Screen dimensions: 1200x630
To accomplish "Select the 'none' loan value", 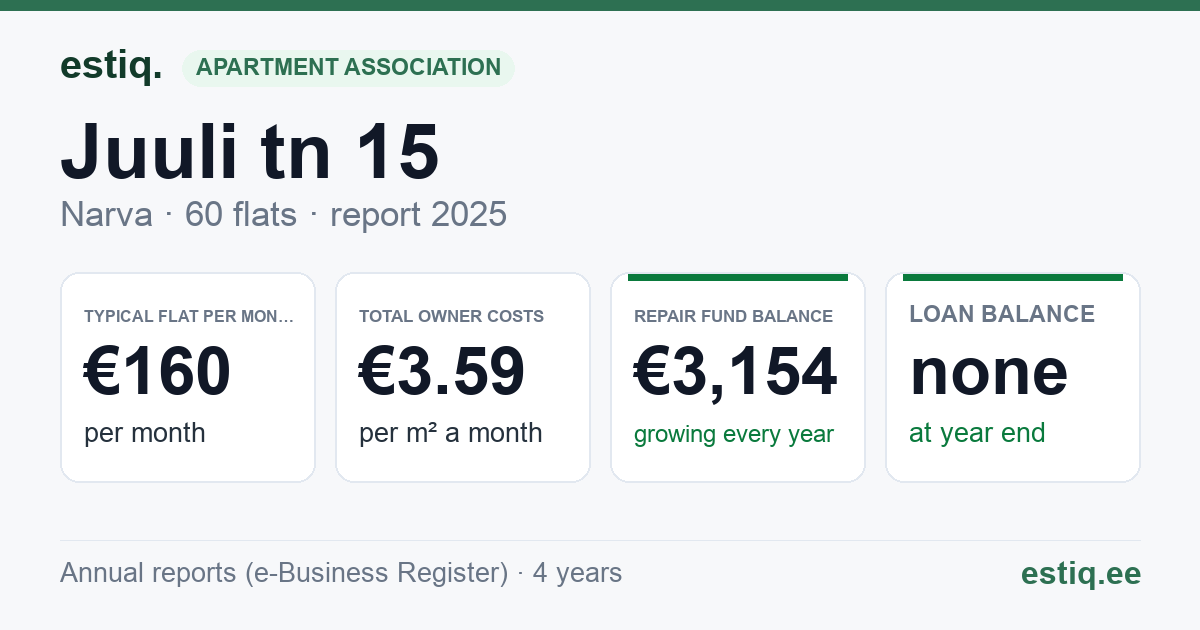I will point(989,372).
